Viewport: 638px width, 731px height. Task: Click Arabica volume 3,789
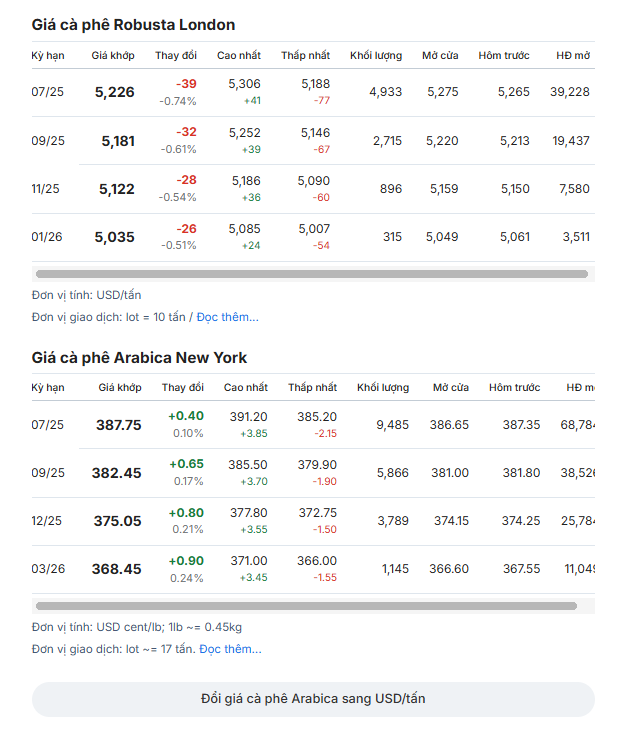pyautogui.click(x=393, y=521)
